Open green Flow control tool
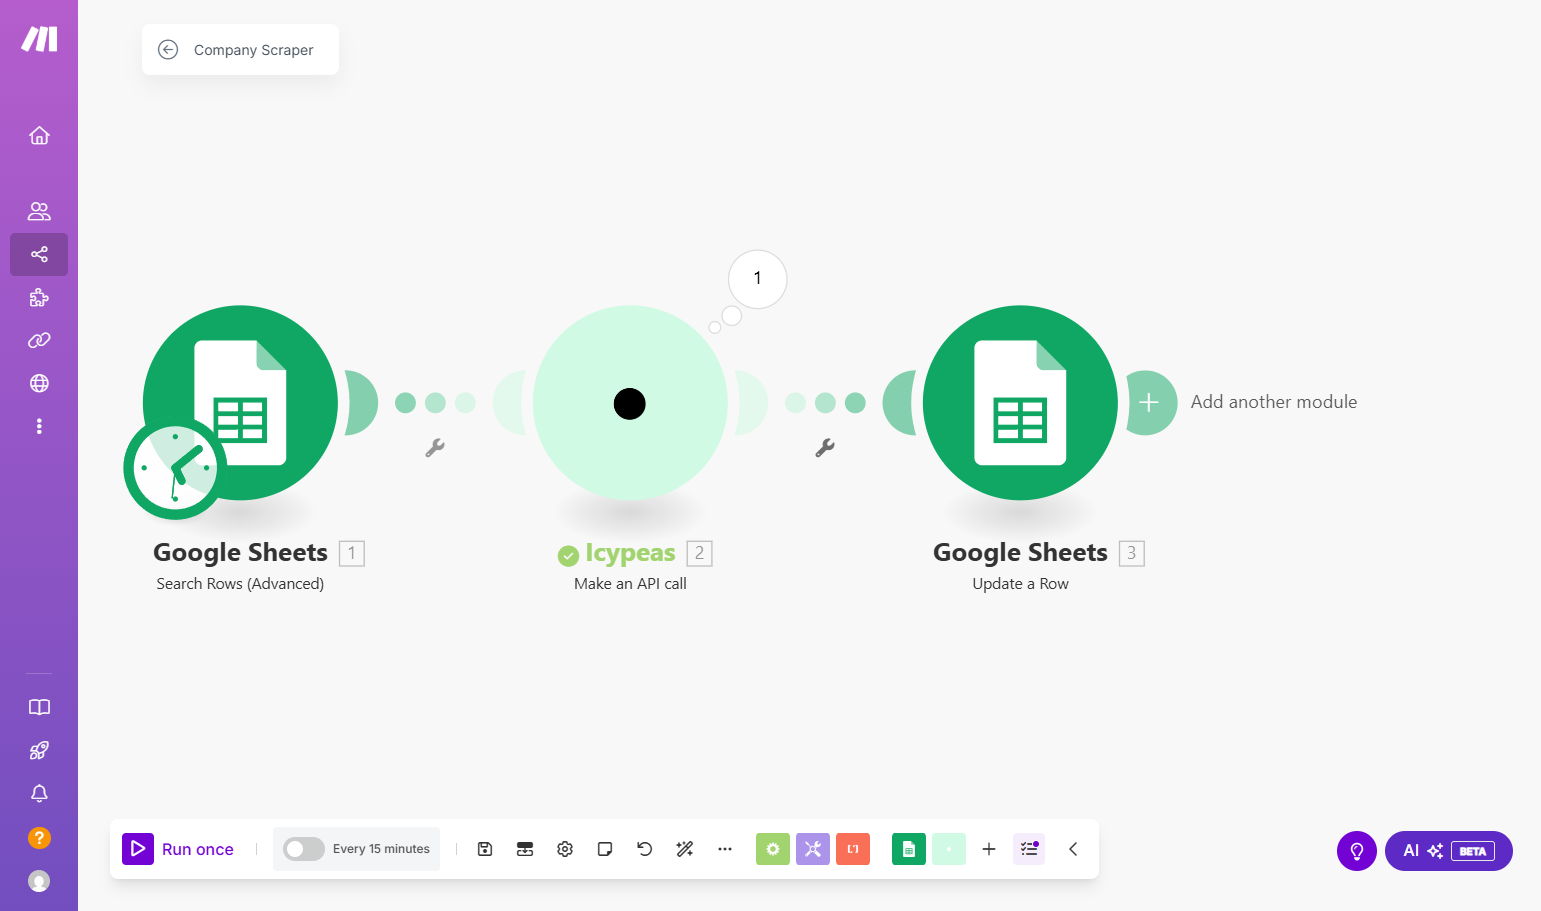Image resolution: width=1541 pixels, height=911 pixels. click(773, 849)
